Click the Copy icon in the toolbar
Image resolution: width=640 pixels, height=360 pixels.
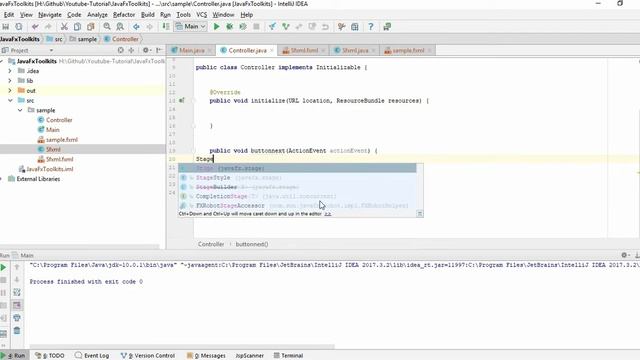coord(77,27)
